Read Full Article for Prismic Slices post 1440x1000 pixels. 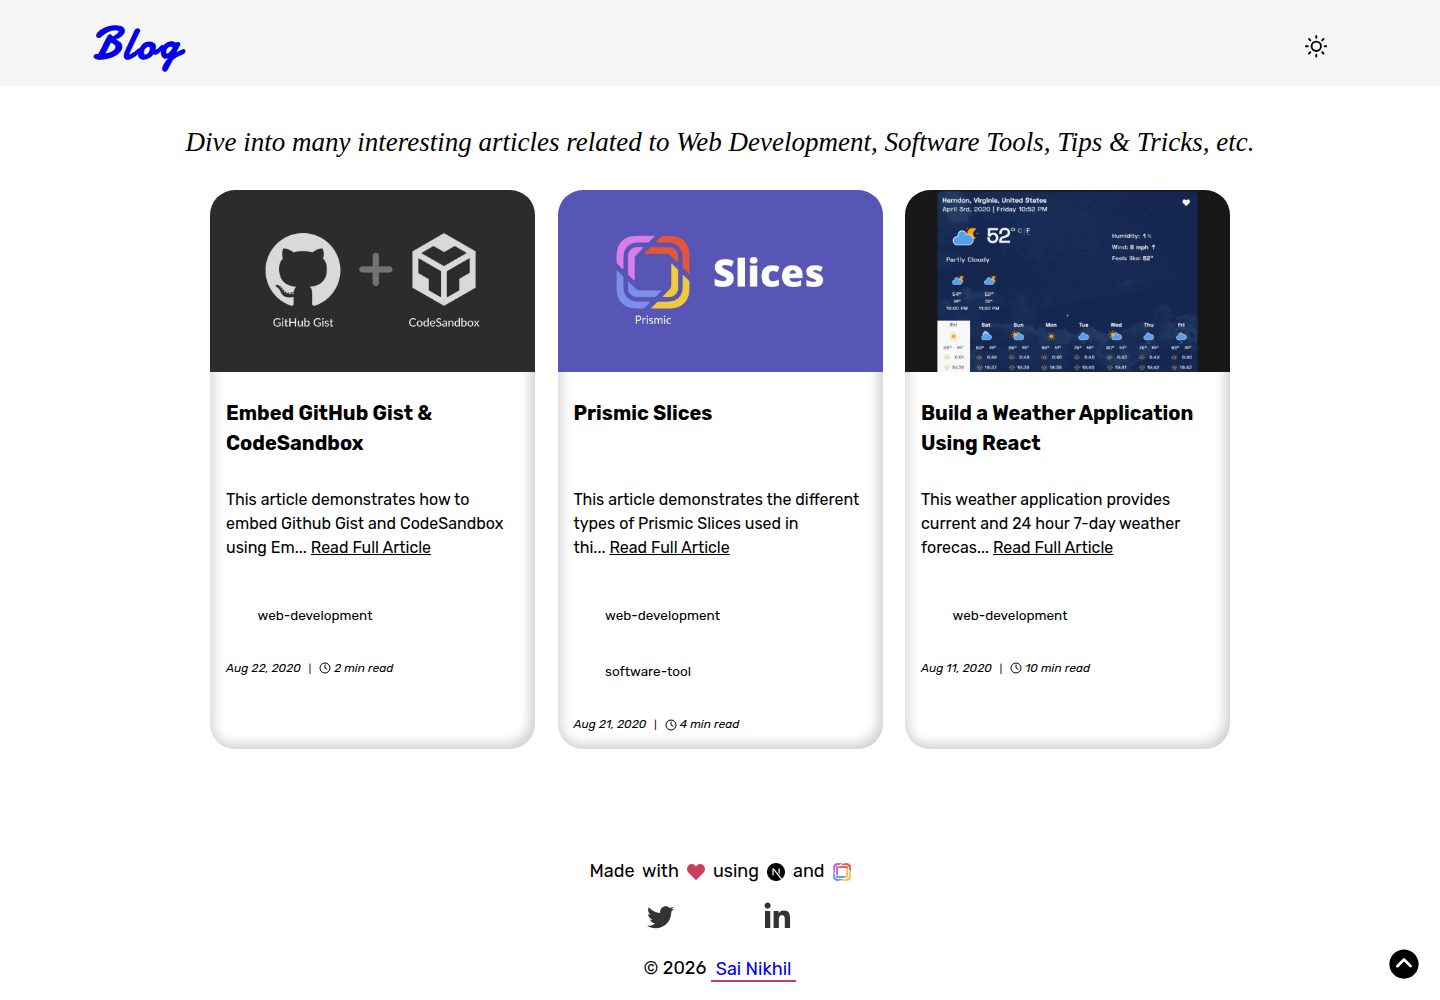click(x=670, y=547)
